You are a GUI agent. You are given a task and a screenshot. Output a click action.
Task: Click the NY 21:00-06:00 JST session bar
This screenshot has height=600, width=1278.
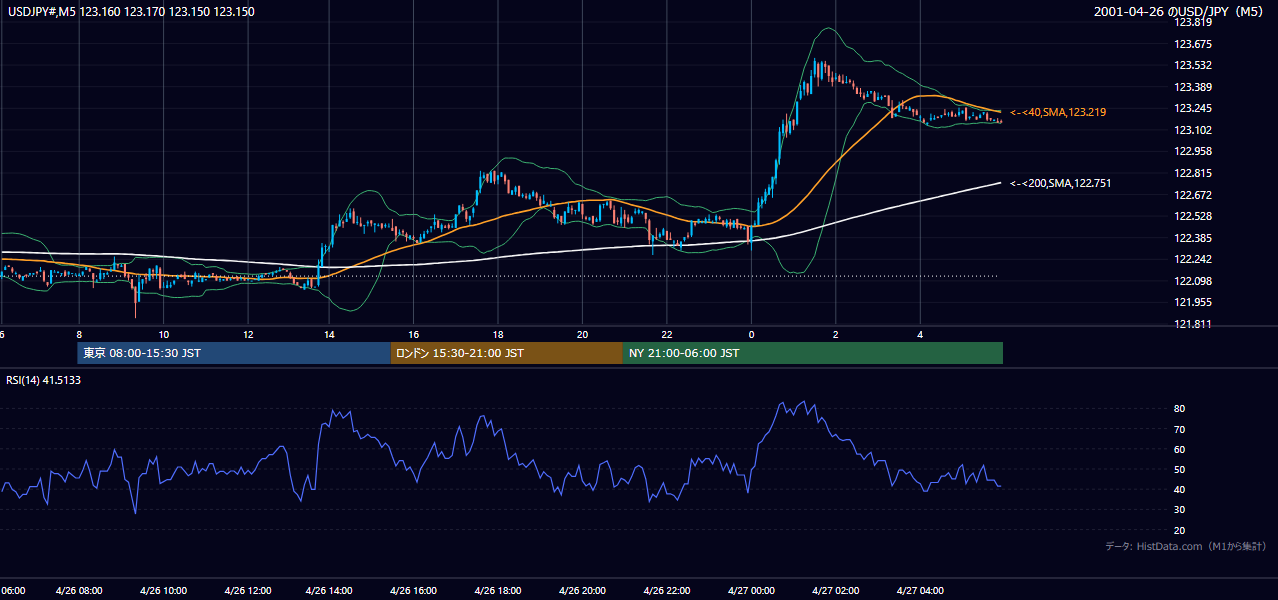tap(813, 353)
